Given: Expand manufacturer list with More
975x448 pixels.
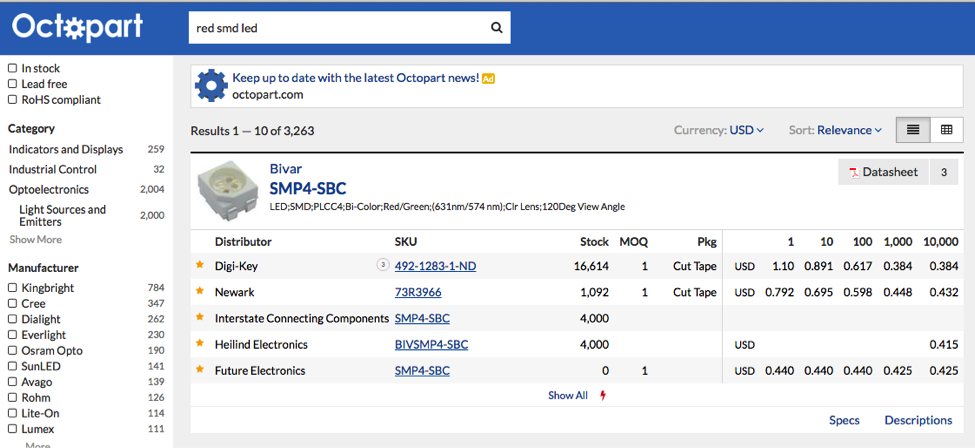Looking at the screenshot, I should pos(37,445).
